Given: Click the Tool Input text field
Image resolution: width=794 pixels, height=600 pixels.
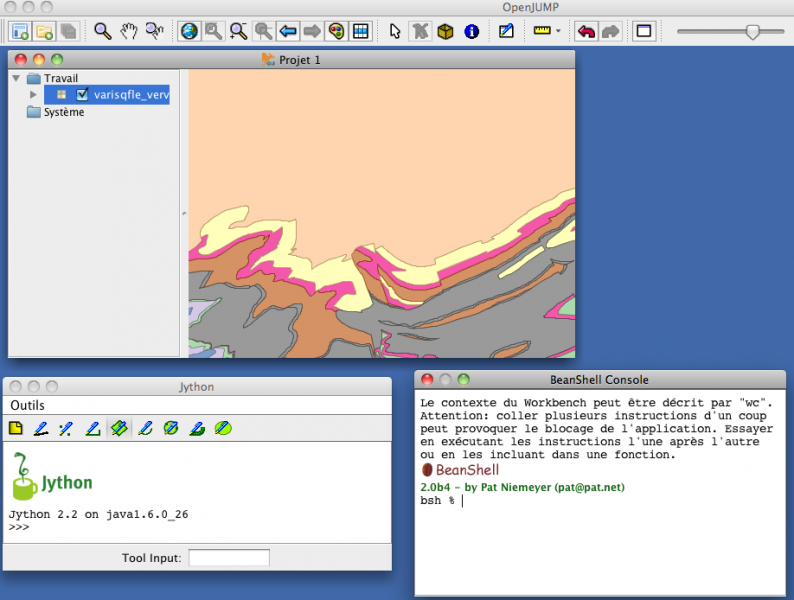Looking at the screenshot, I should pyautogui.click(x=228, y=557).
